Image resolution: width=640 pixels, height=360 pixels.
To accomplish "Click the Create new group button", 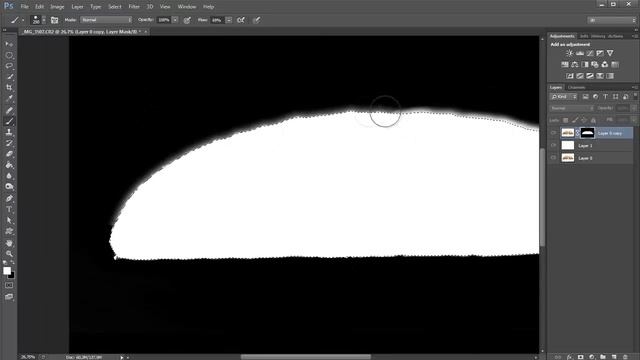I will [603, 357].
